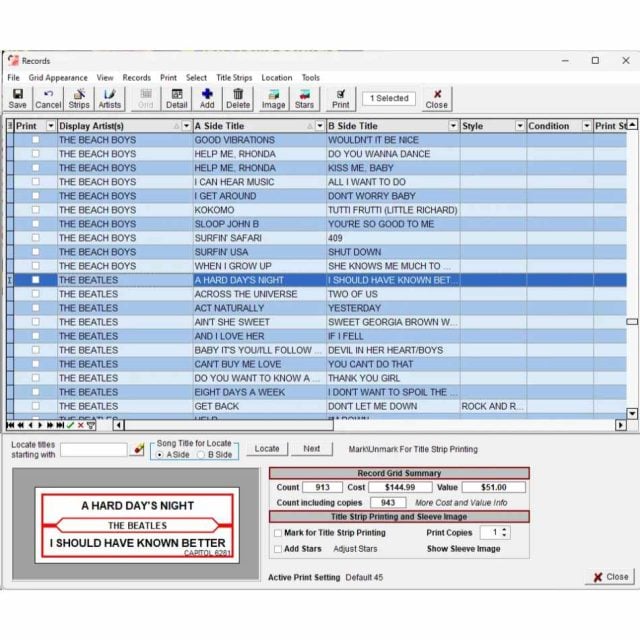Open the File menu
This screenshot has height=640, width=640.
(x=13, y=78)
